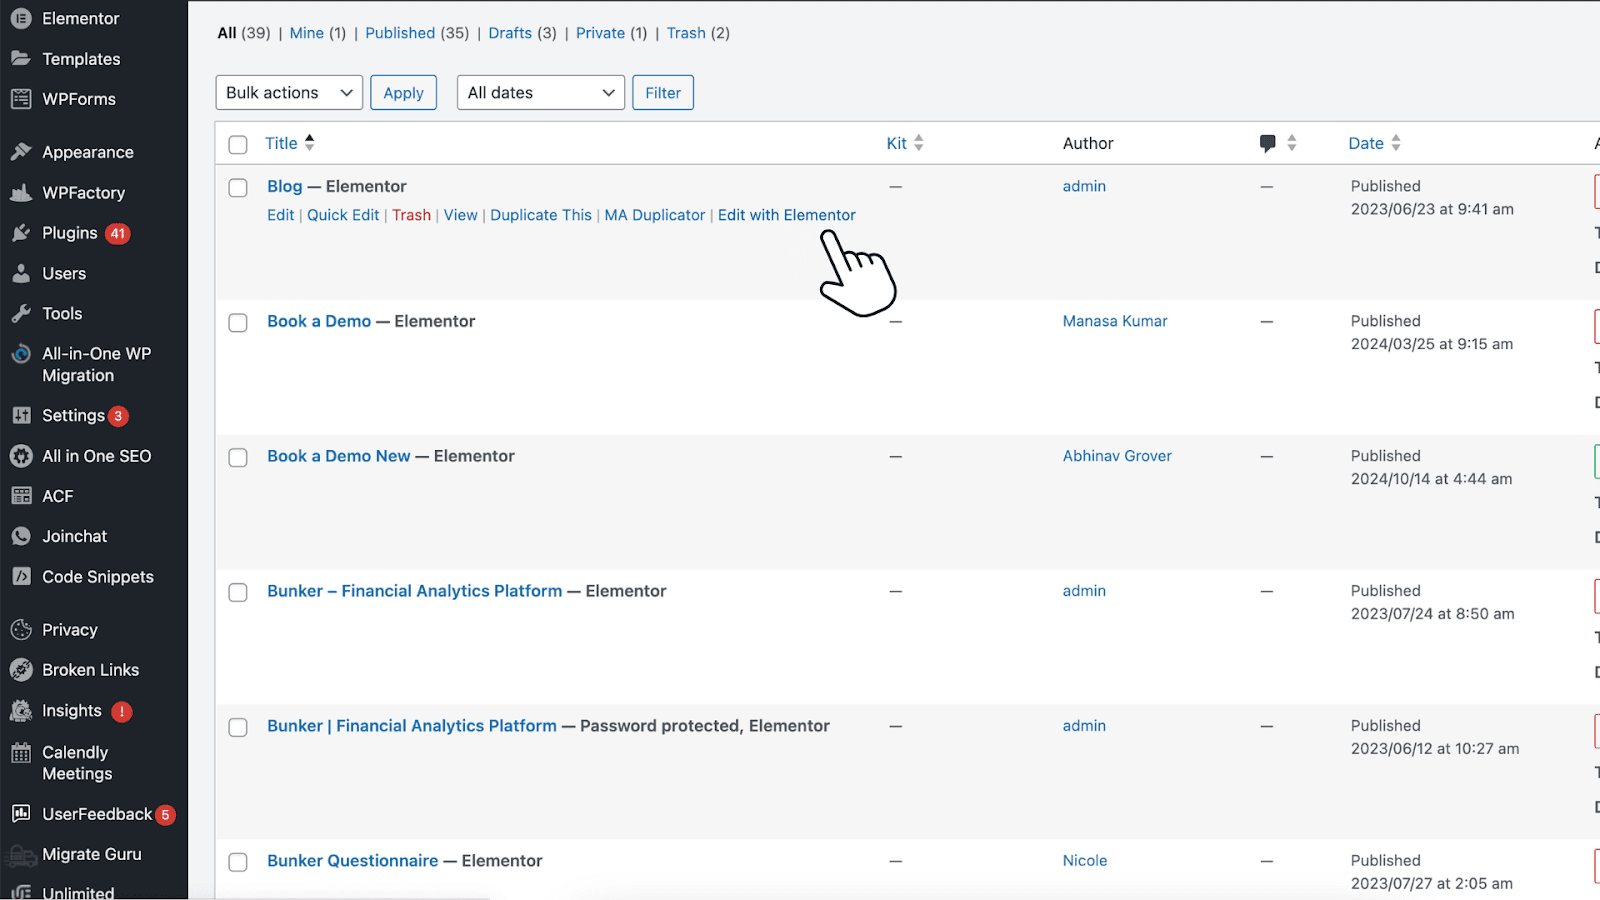
Task: Open the Trash pages filter
Action: click(x=686, y=33)
